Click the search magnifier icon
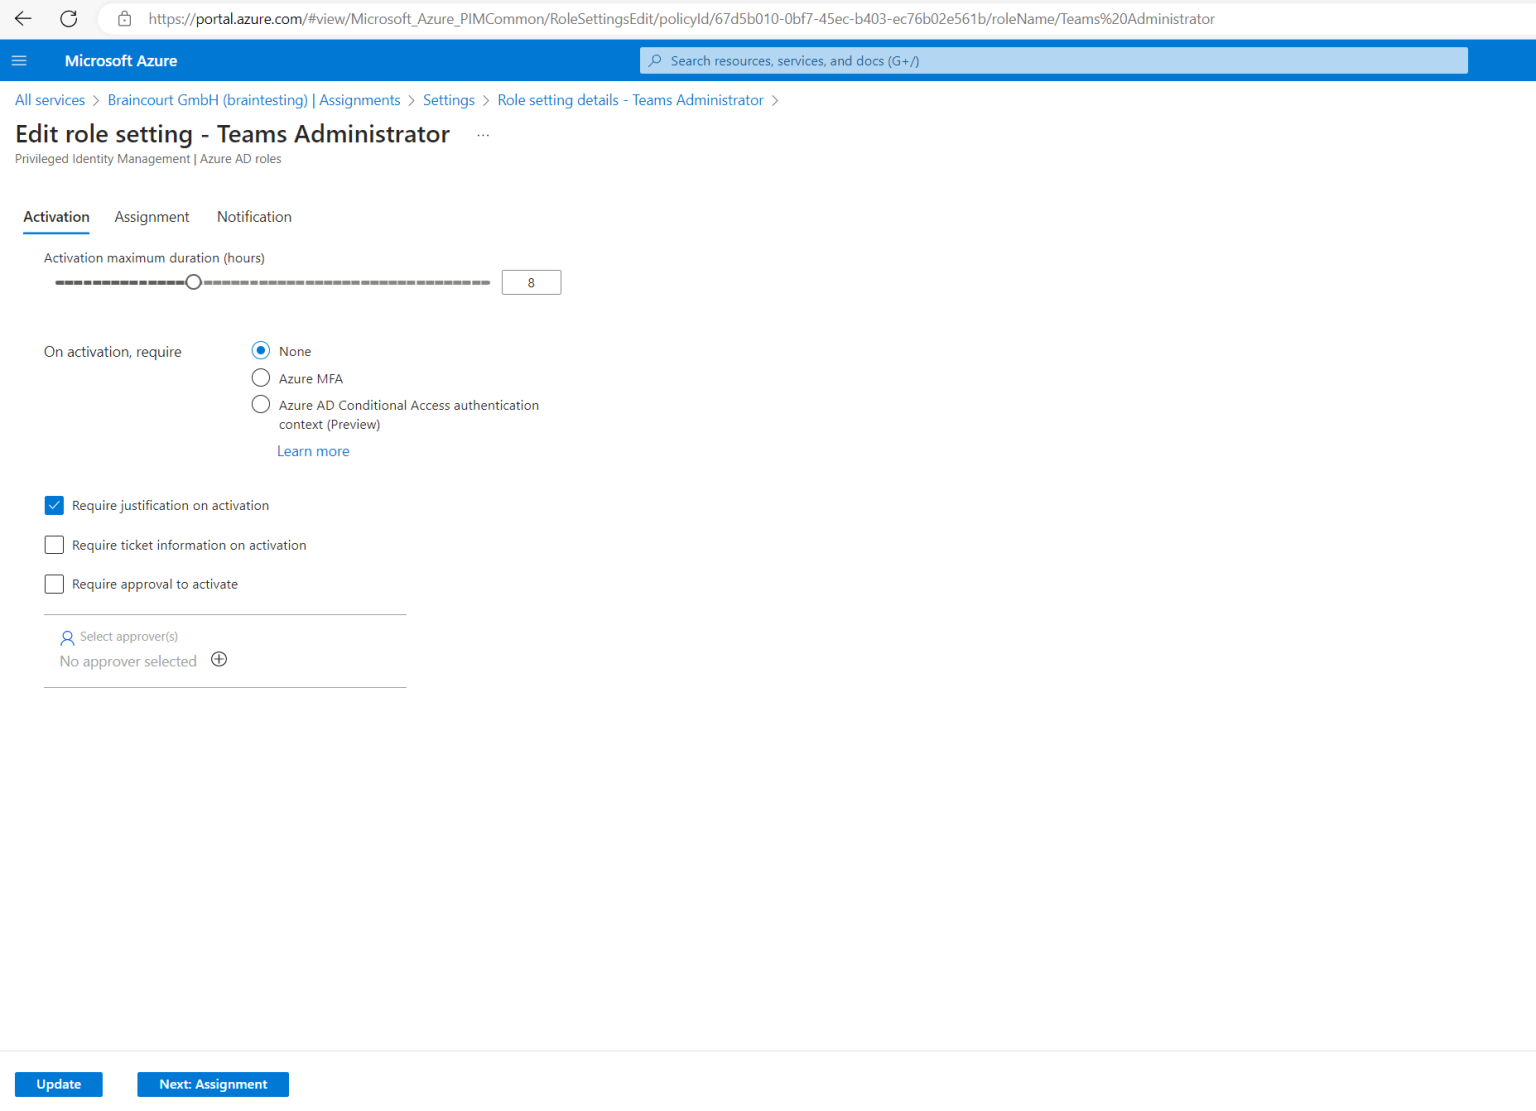The image size is (1536, 1111). pyautogui.click(x=654, y=60)
